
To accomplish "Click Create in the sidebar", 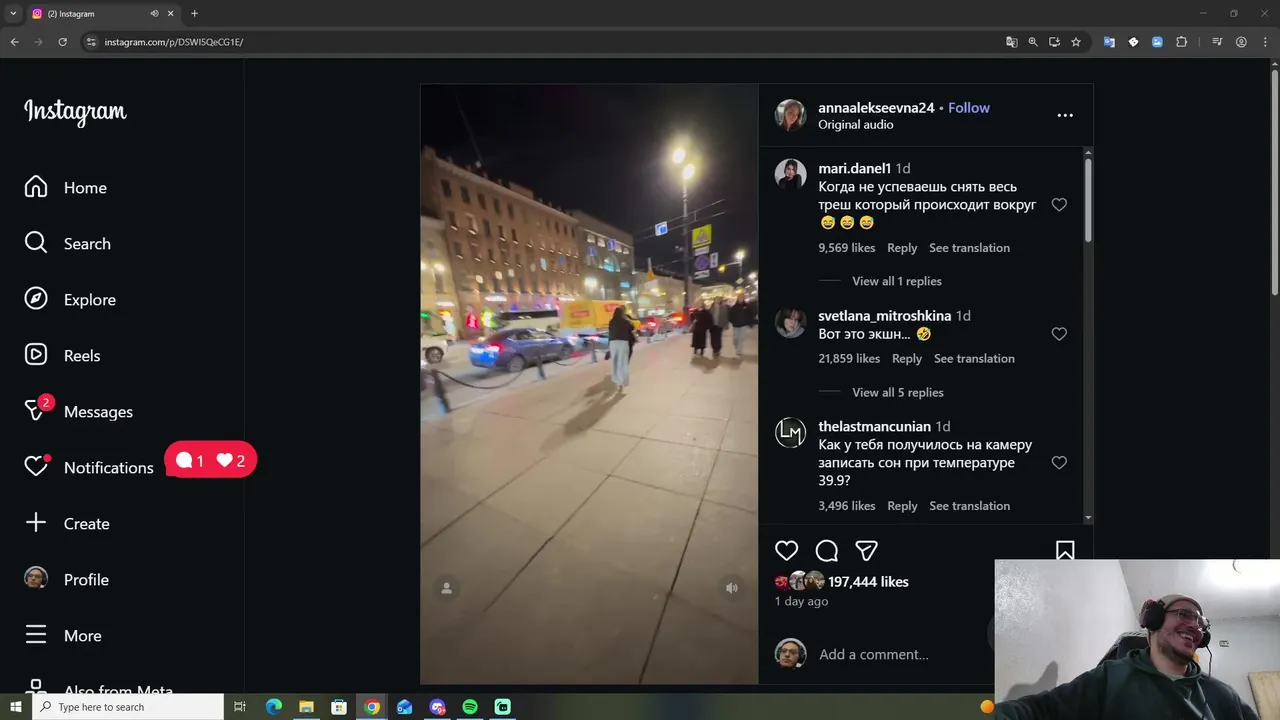I will [67, 524].
